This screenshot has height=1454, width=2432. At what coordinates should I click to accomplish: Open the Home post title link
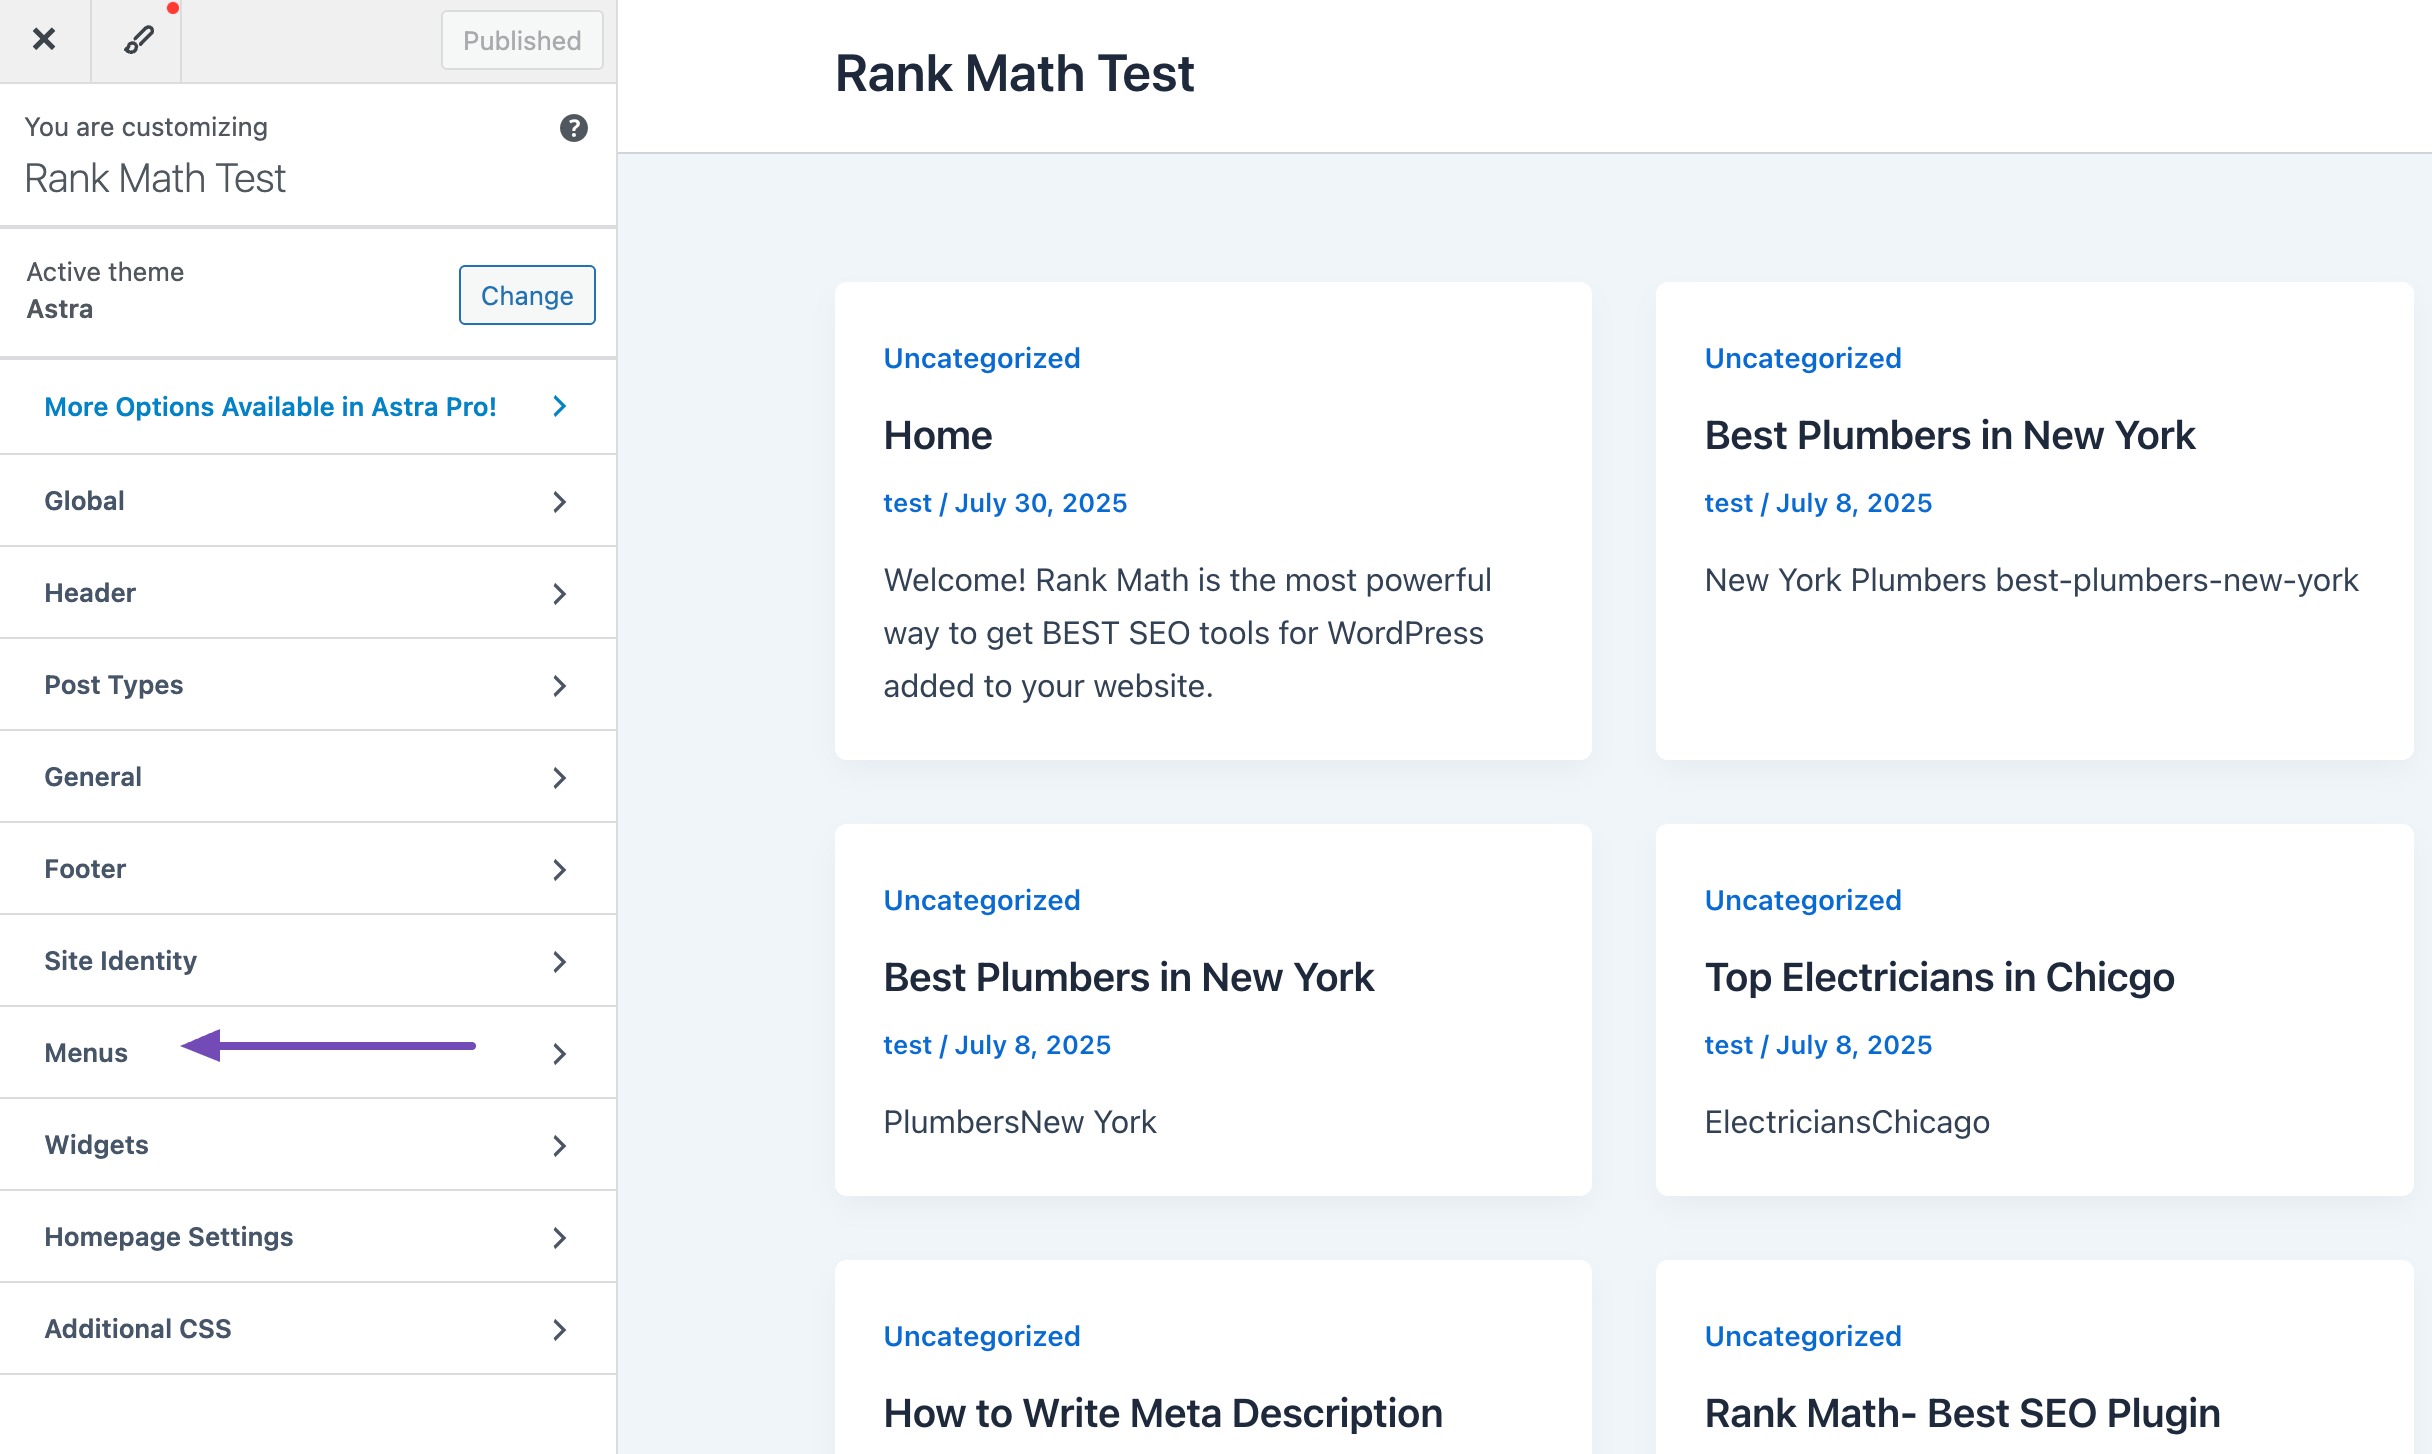[938, 435]
